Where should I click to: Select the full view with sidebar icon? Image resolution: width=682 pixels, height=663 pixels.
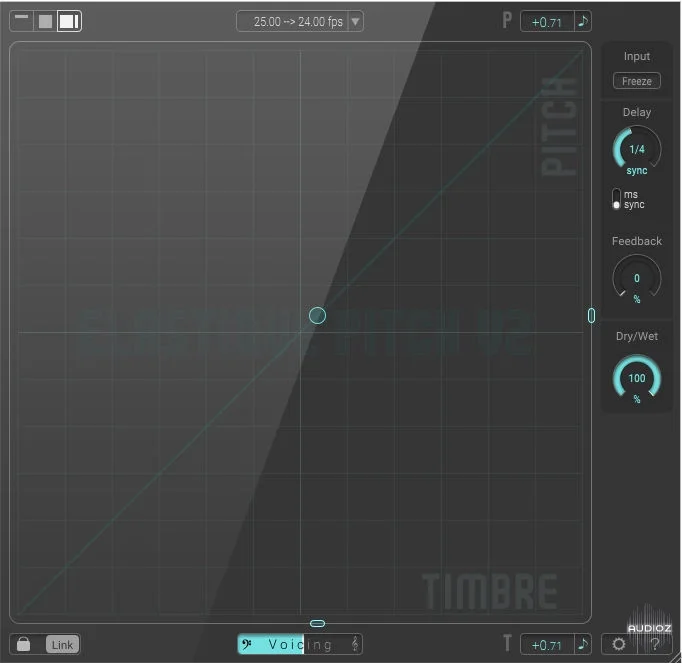69,21
